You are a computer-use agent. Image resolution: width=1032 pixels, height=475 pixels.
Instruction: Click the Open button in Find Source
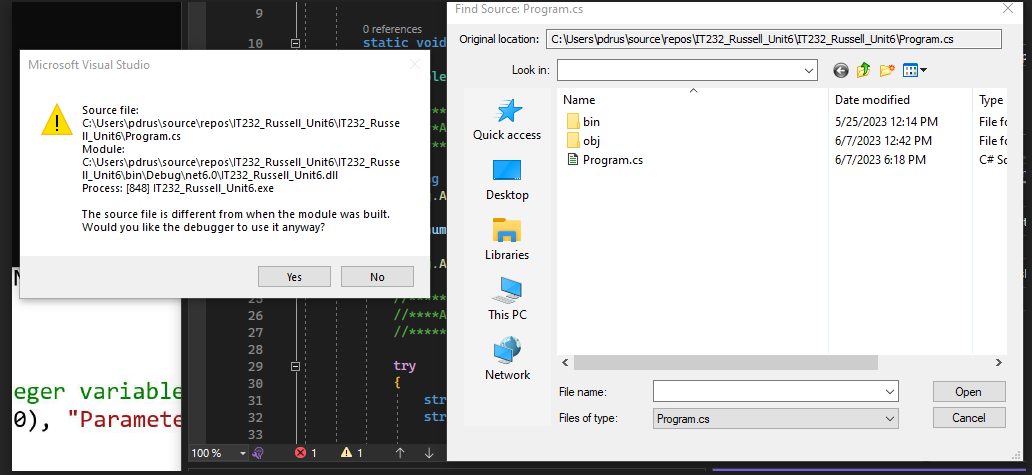click(x=969, y=391)
